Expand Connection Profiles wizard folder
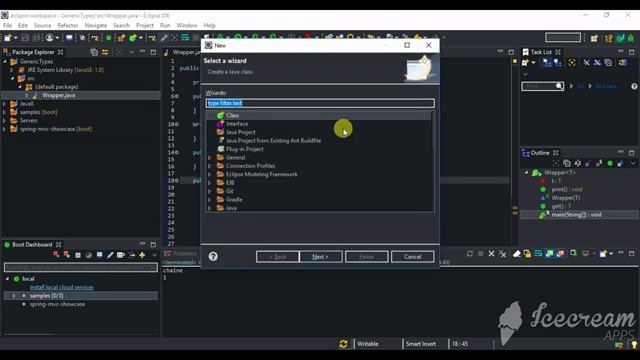640x360 pixels. (x=210, y=166)
